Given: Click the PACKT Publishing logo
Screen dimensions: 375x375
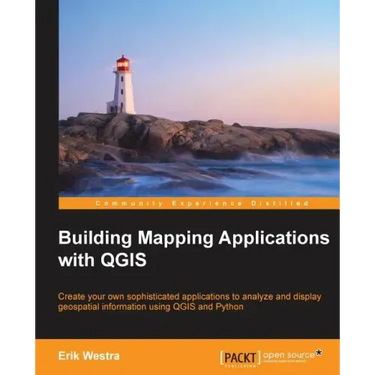Looking at the screenshot, I should (x=240, y=359).
